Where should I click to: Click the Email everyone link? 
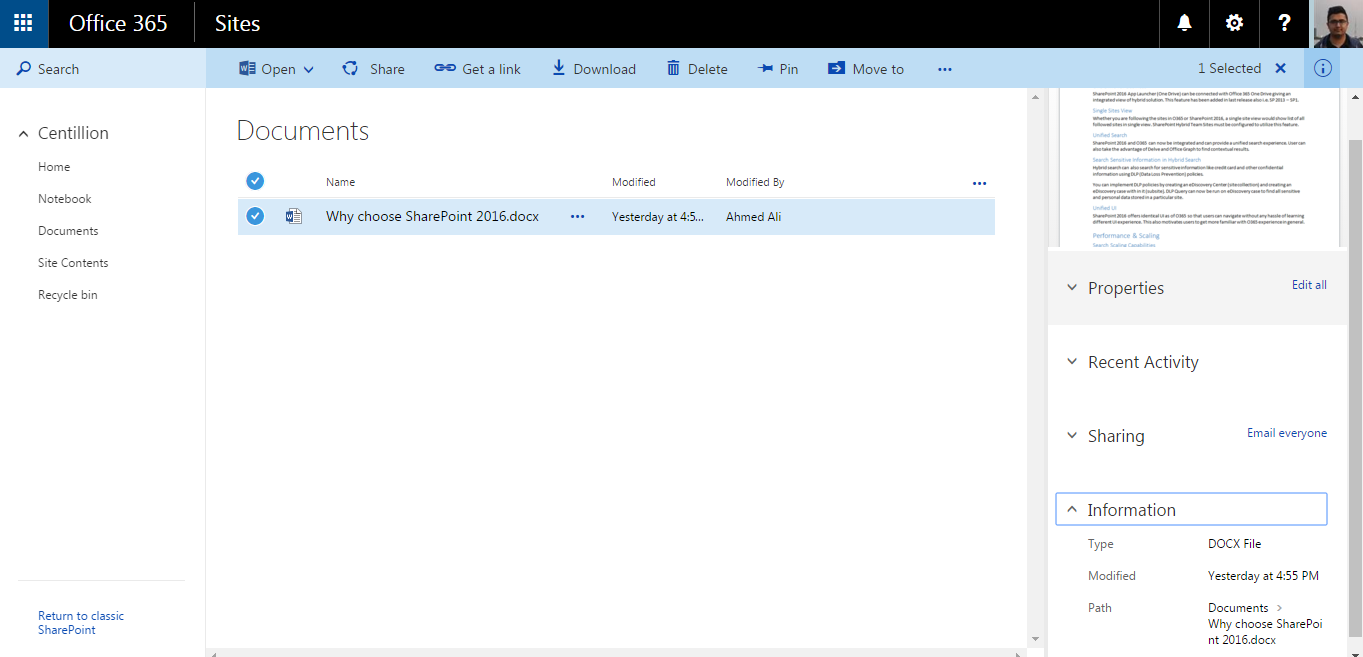(1286, 433)
